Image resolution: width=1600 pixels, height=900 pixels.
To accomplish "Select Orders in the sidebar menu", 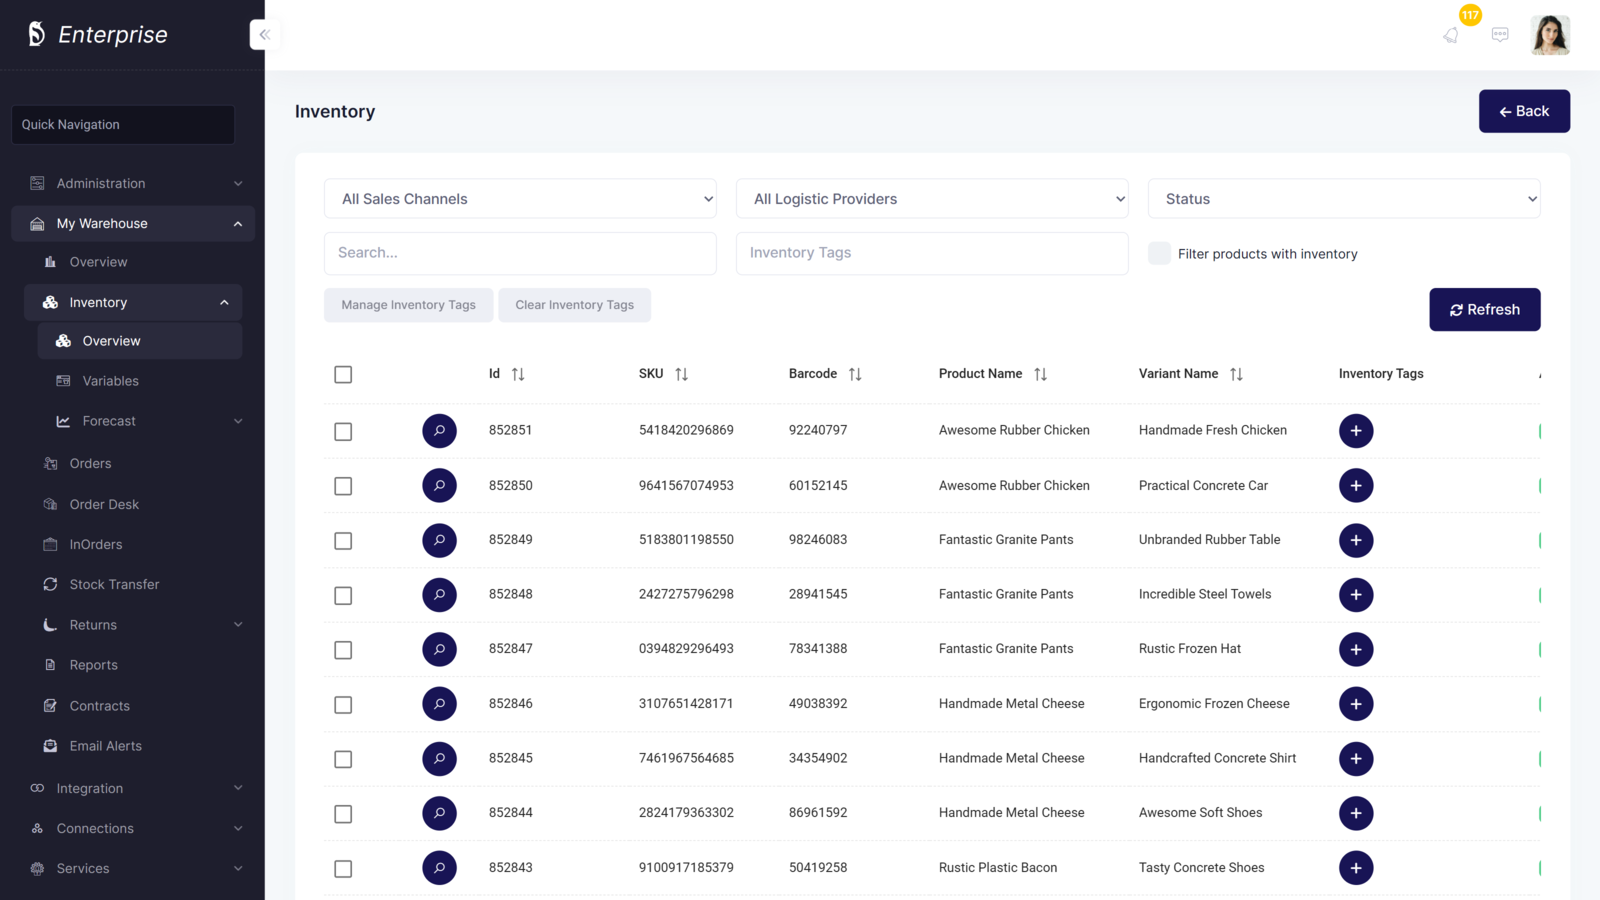I will (91, 463).
